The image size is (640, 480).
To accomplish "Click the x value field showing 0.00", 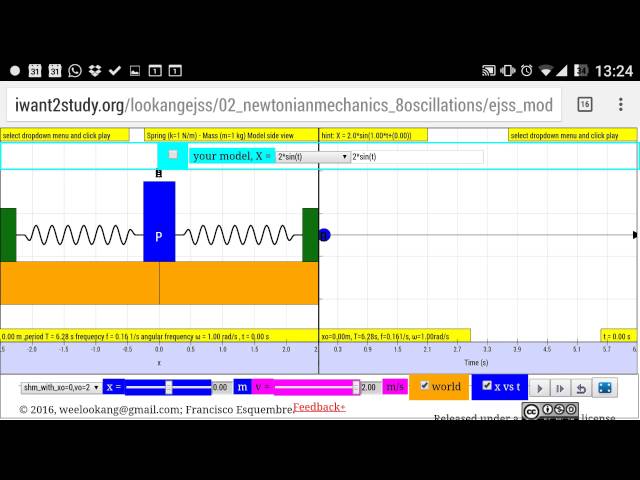I will tap(220, 387).
